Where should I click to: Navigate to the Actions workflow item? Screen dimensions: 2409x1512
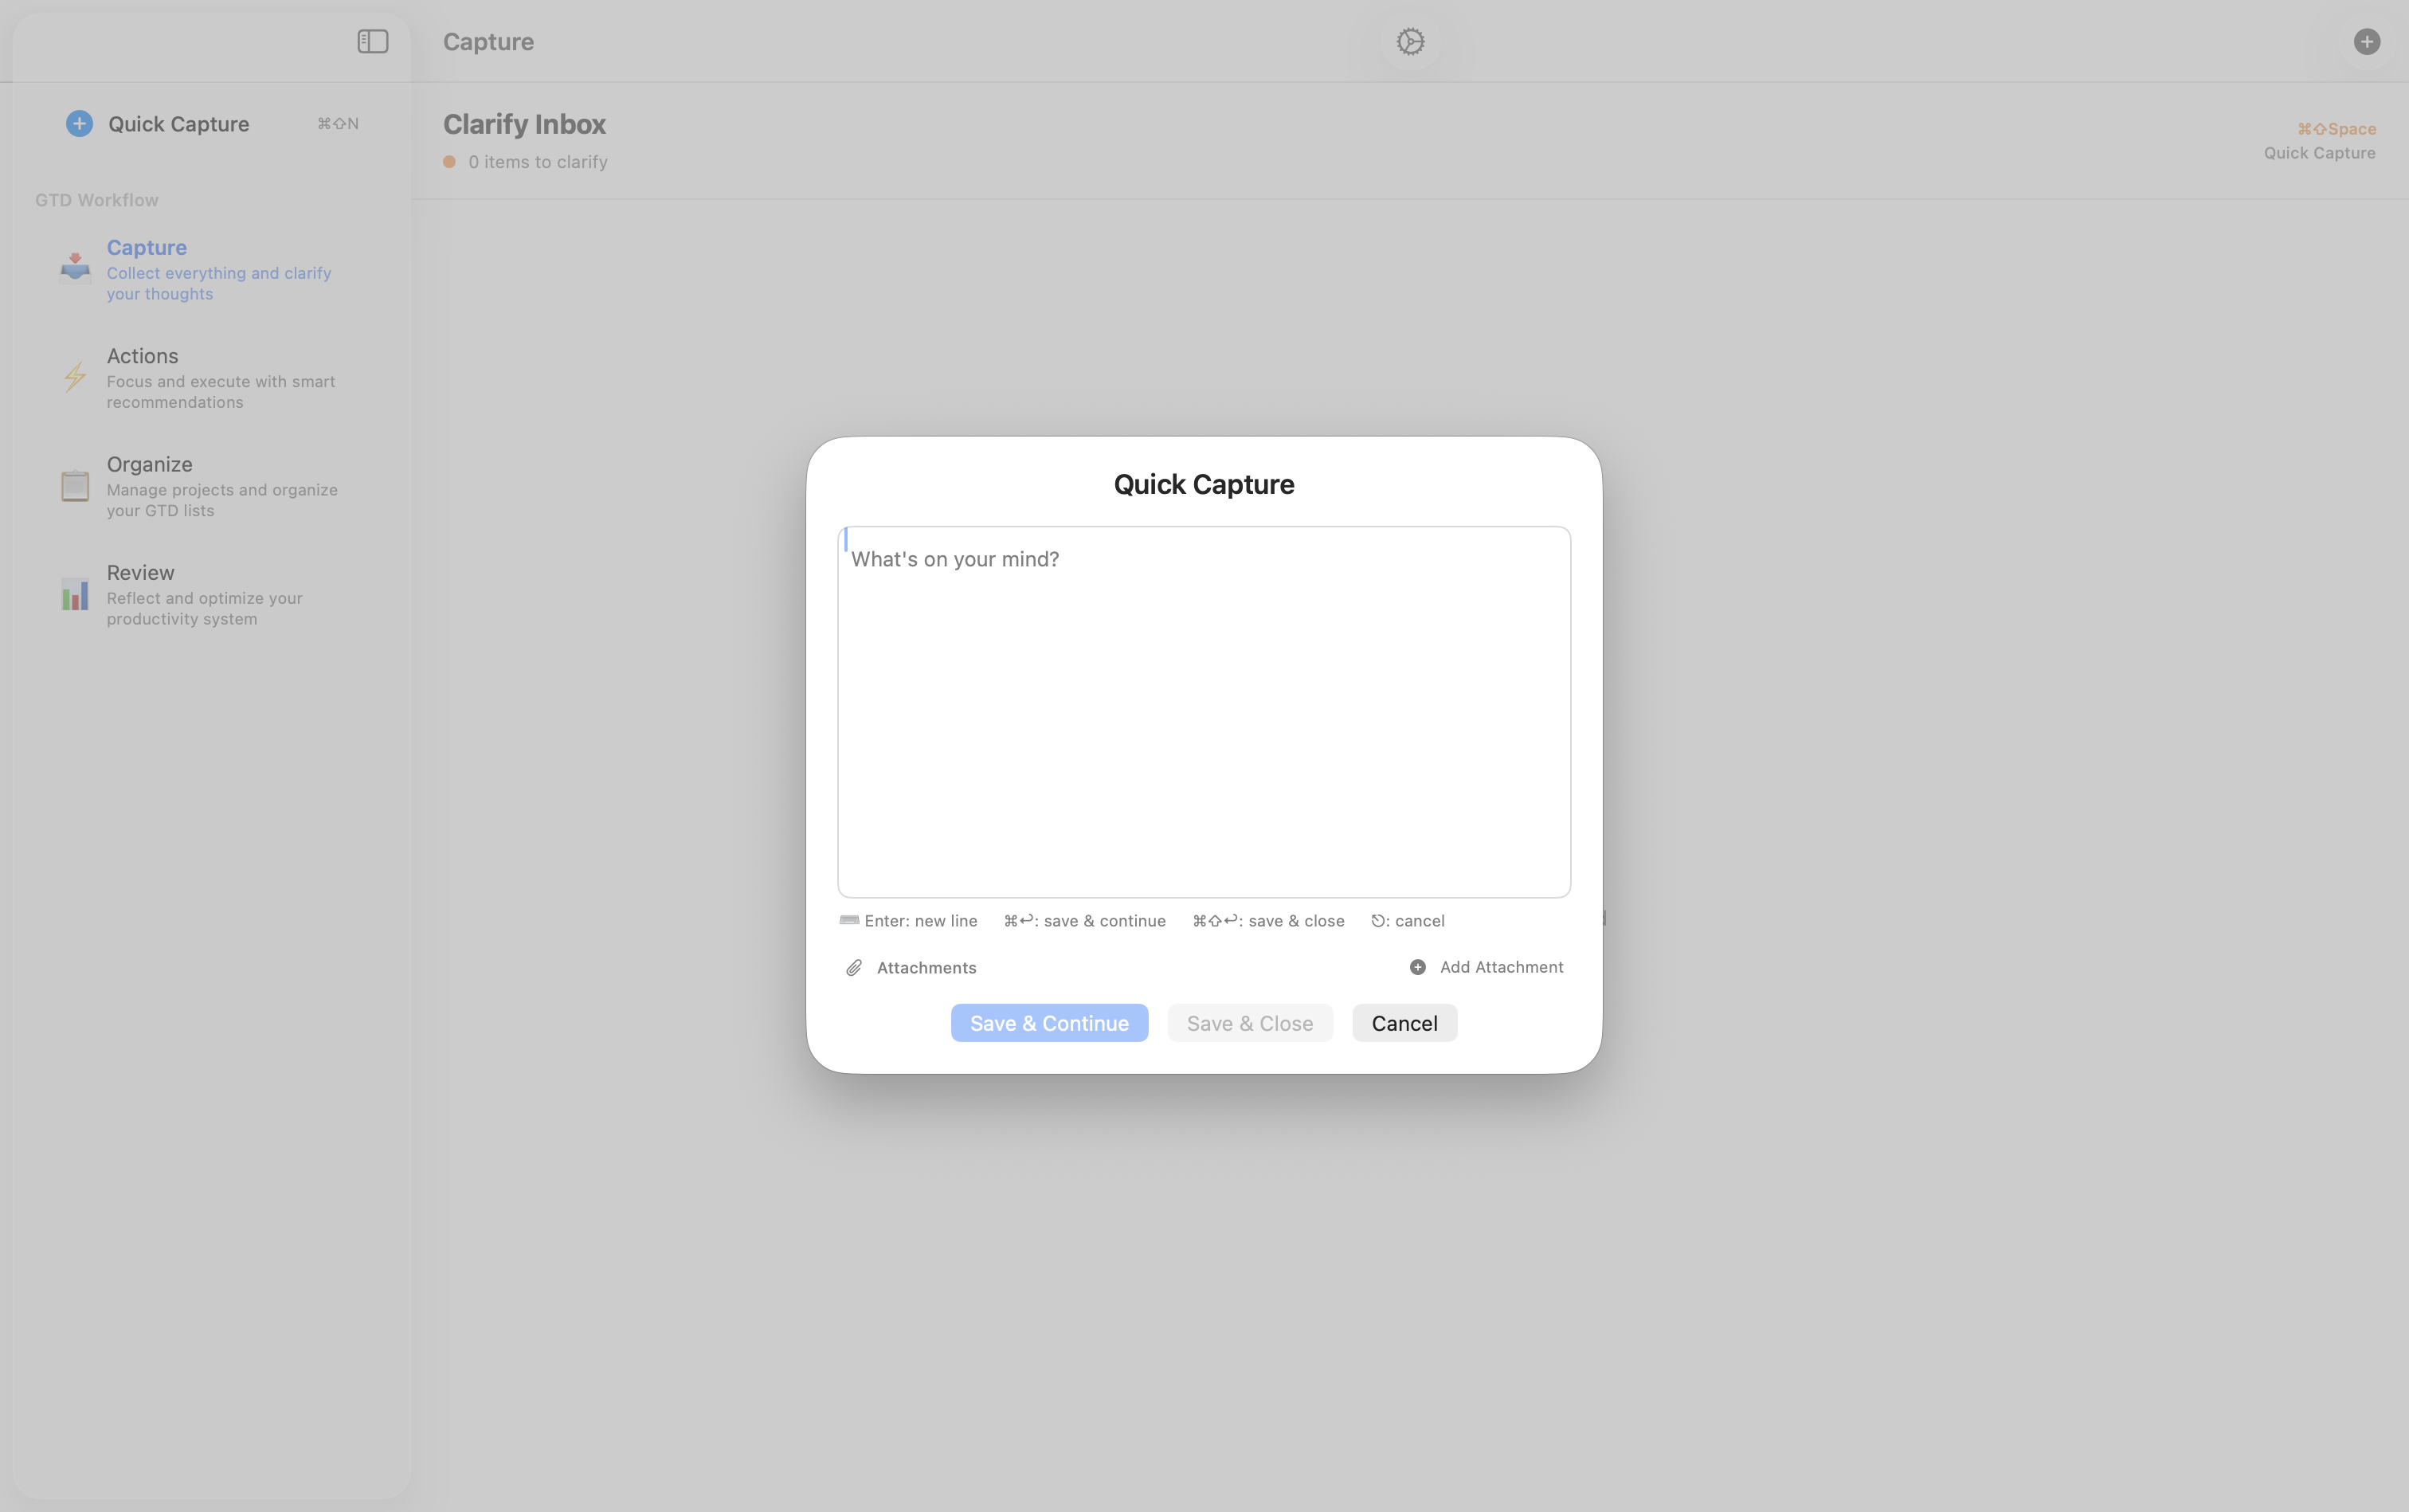(x=142, y=355)
